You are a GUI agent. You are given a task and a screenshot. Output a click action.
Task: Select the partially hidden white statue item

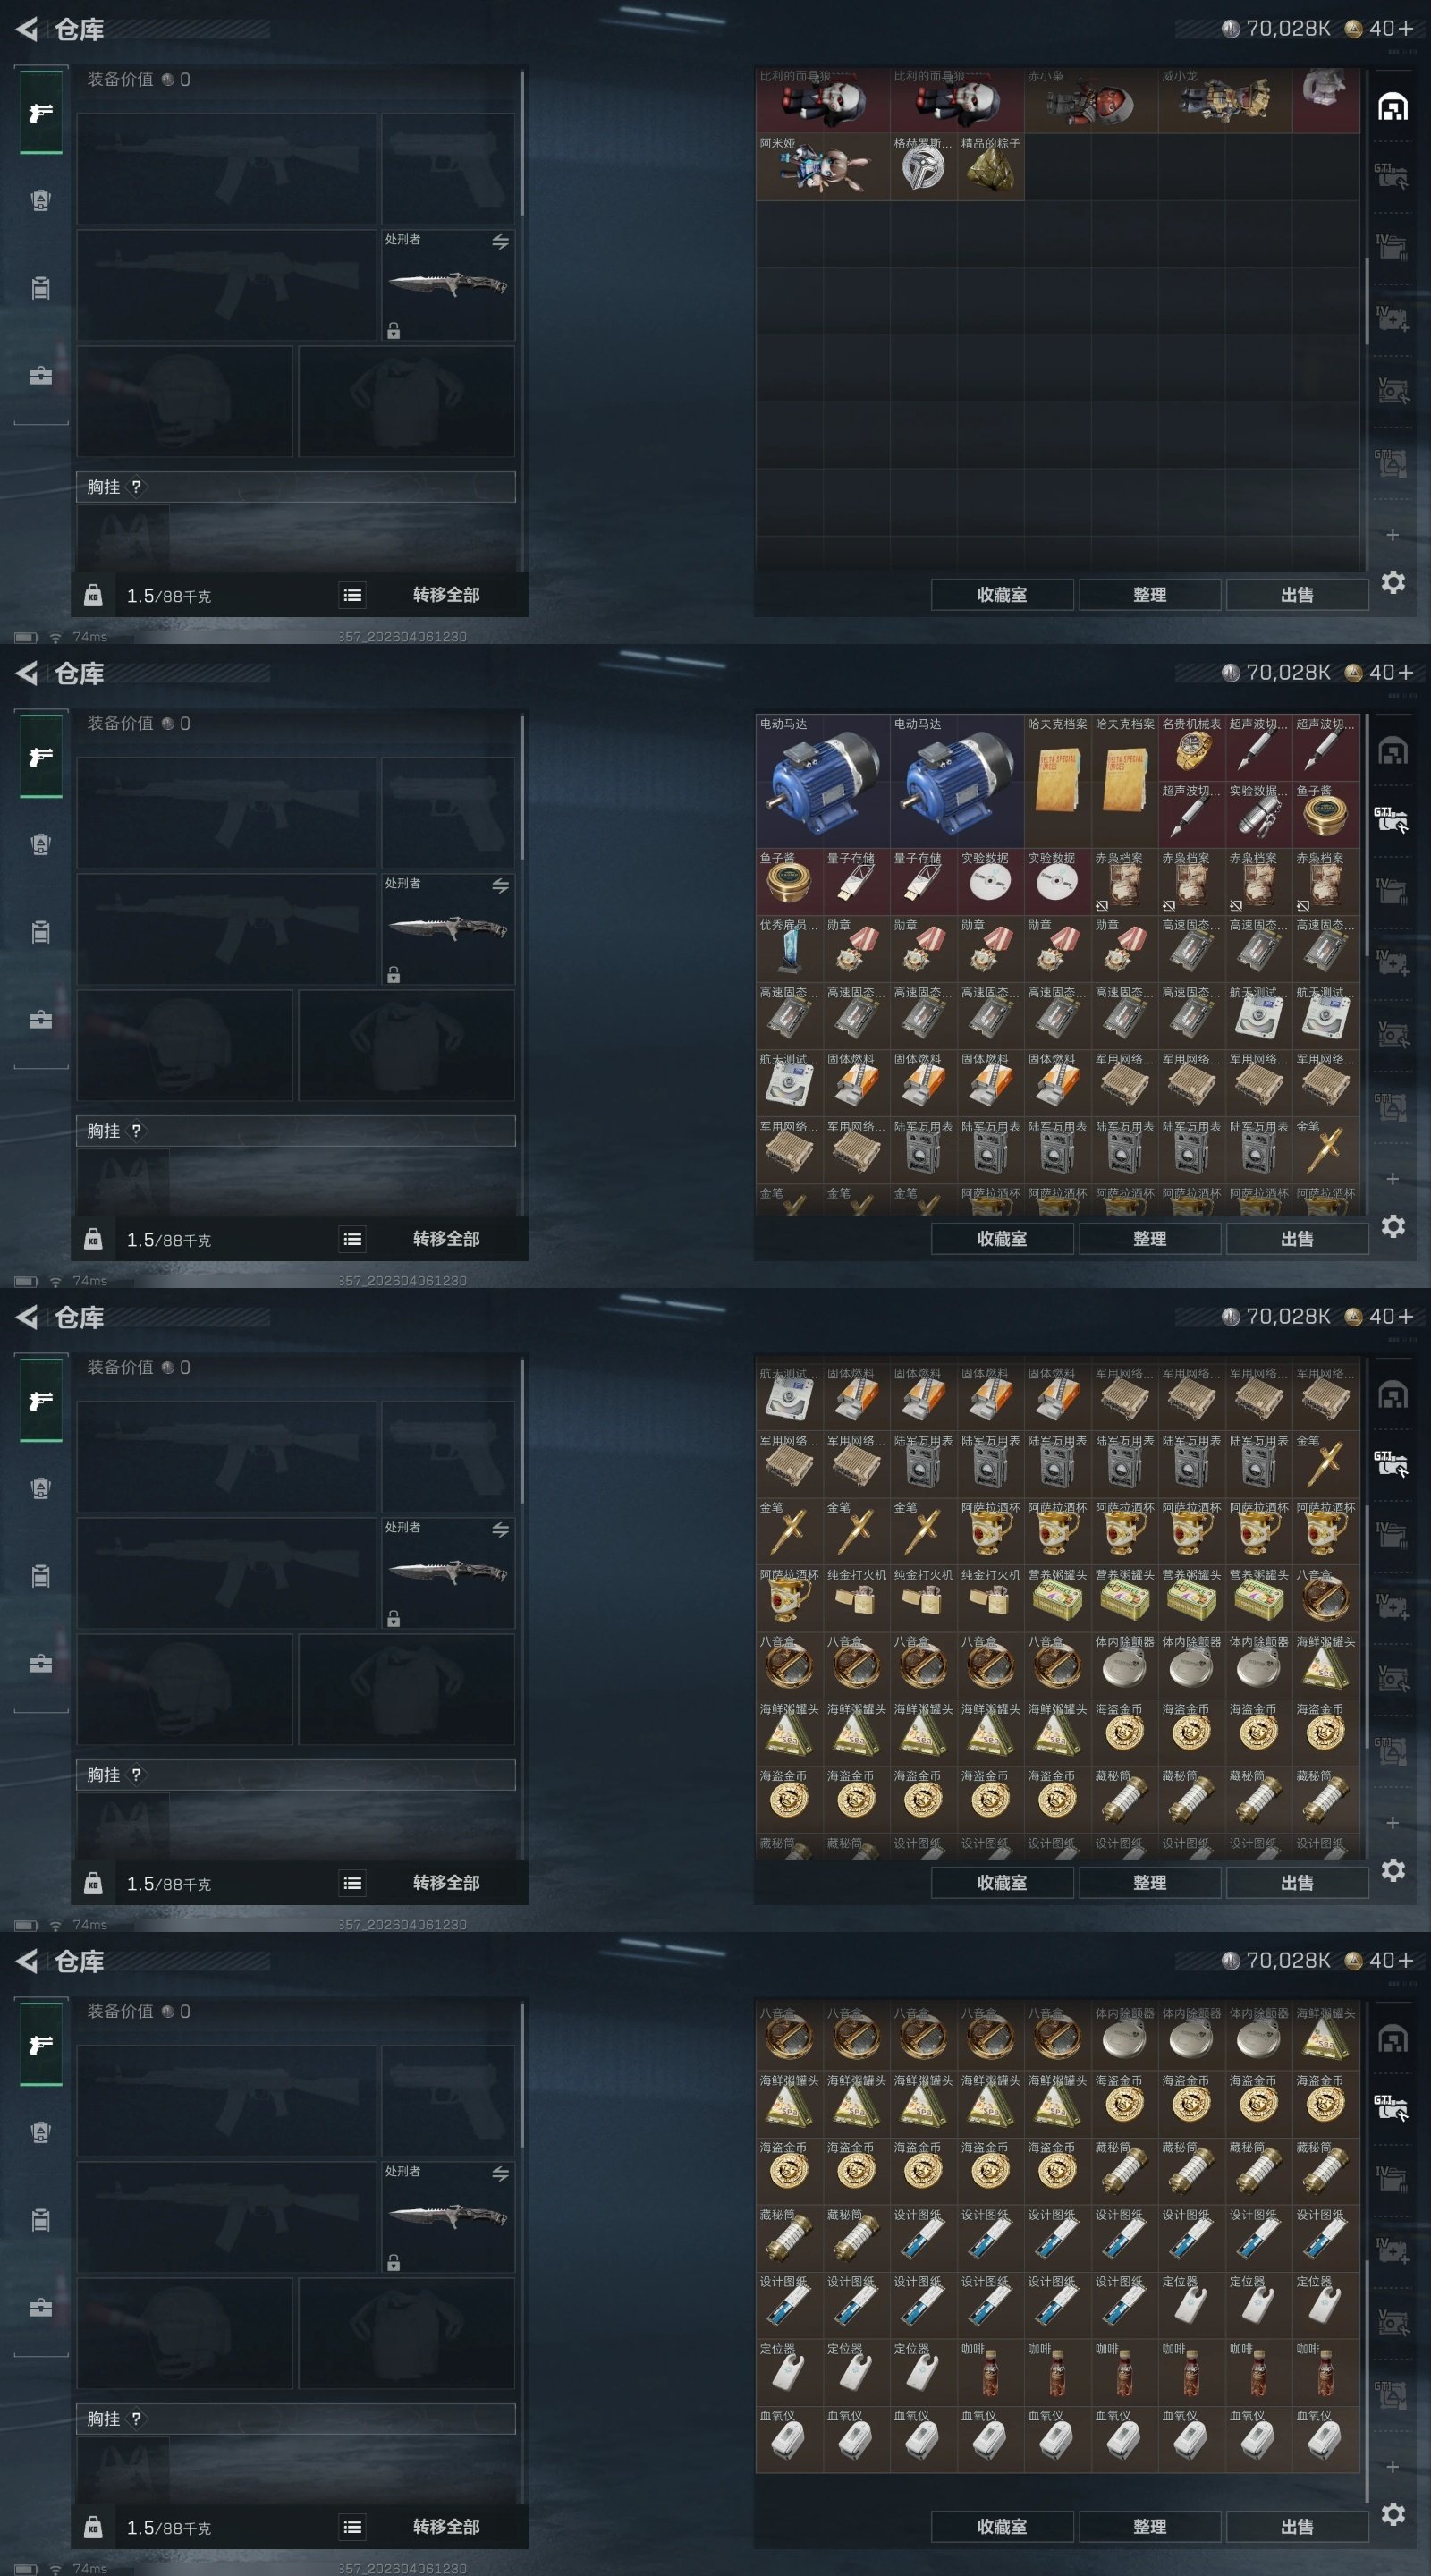1326,100
